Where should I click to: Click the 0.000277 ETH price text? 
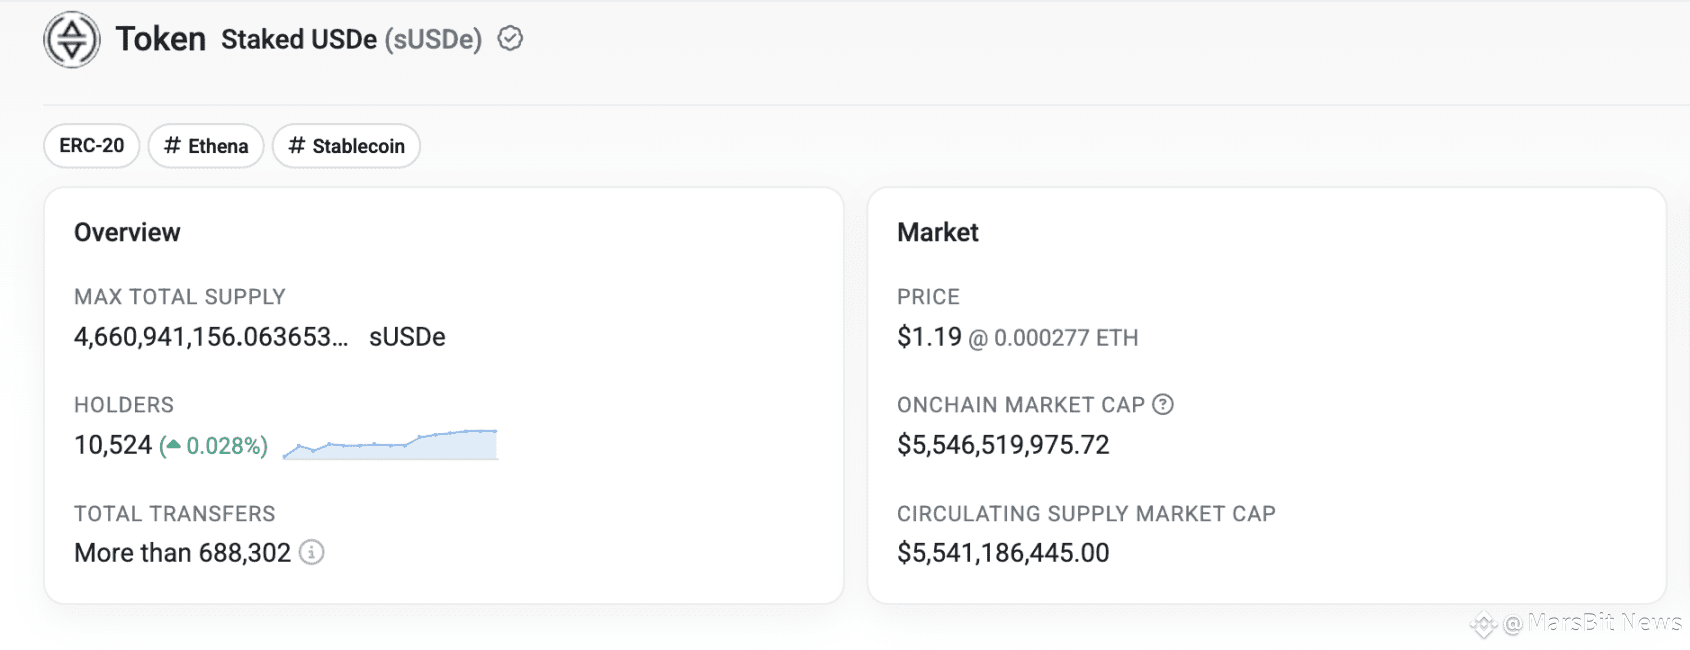[x=1065, y=338]
